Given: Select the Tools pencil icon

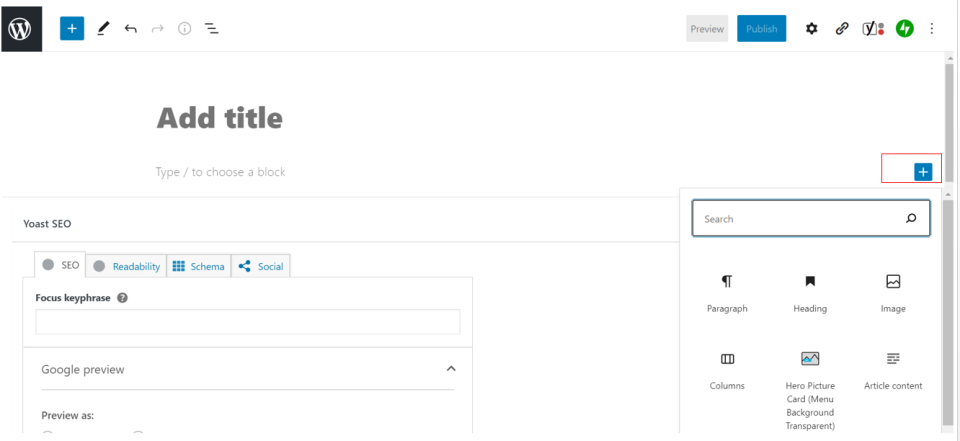Looking at the screenshot, I should [102, 29].
